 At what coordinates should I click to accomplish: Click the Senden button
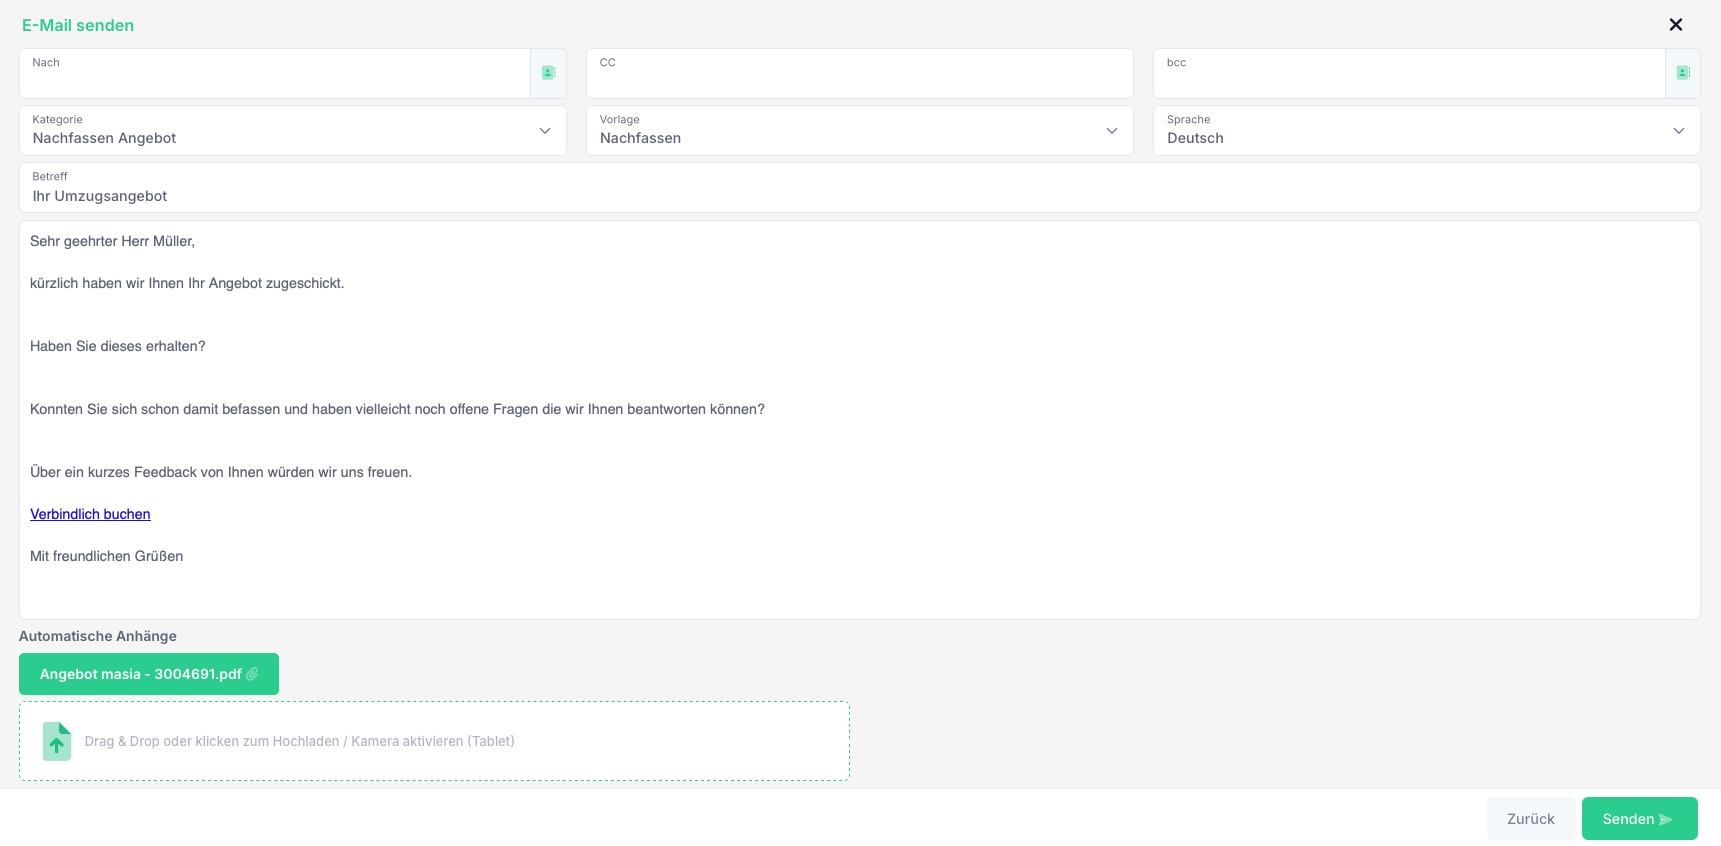[1639, 818]
